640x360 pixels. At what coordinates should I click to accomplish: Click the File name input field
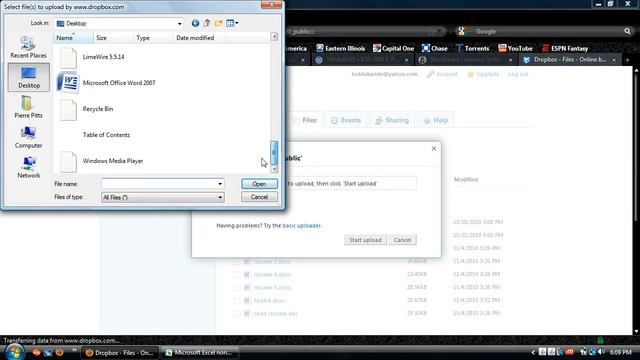159,184
